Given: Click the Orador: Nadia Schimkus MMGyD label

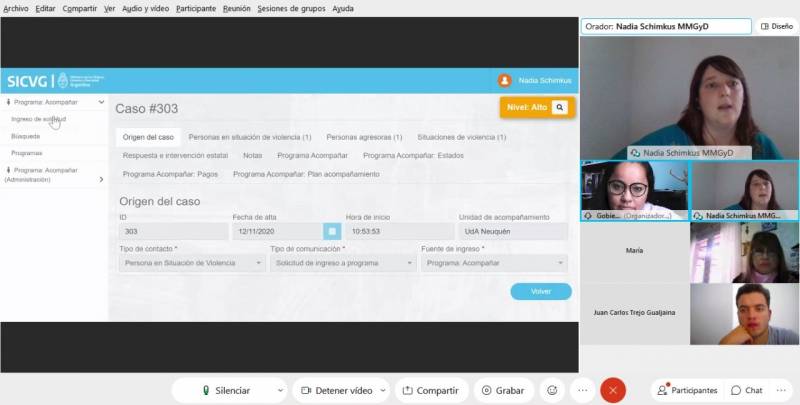Looking at the screenshot, I should [x=666, y=27].
